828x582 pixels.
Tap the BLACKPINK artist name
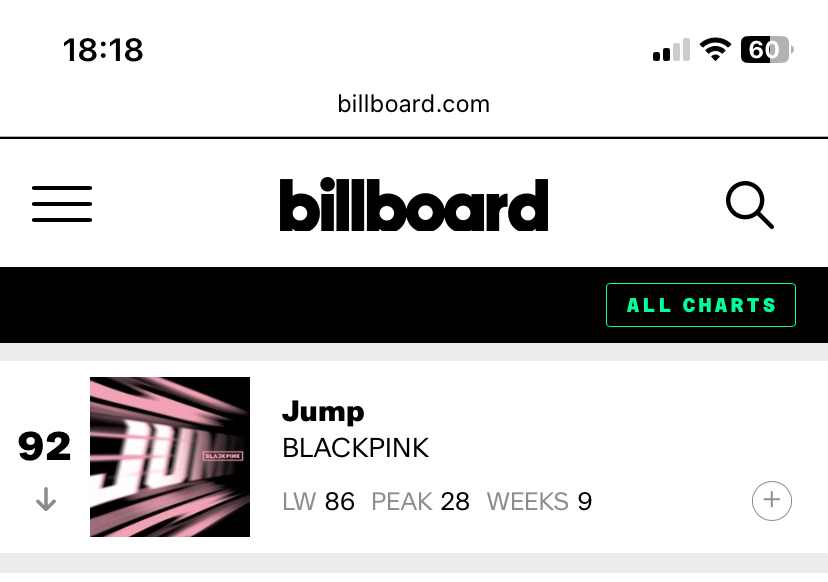click(x=355, y=448)
